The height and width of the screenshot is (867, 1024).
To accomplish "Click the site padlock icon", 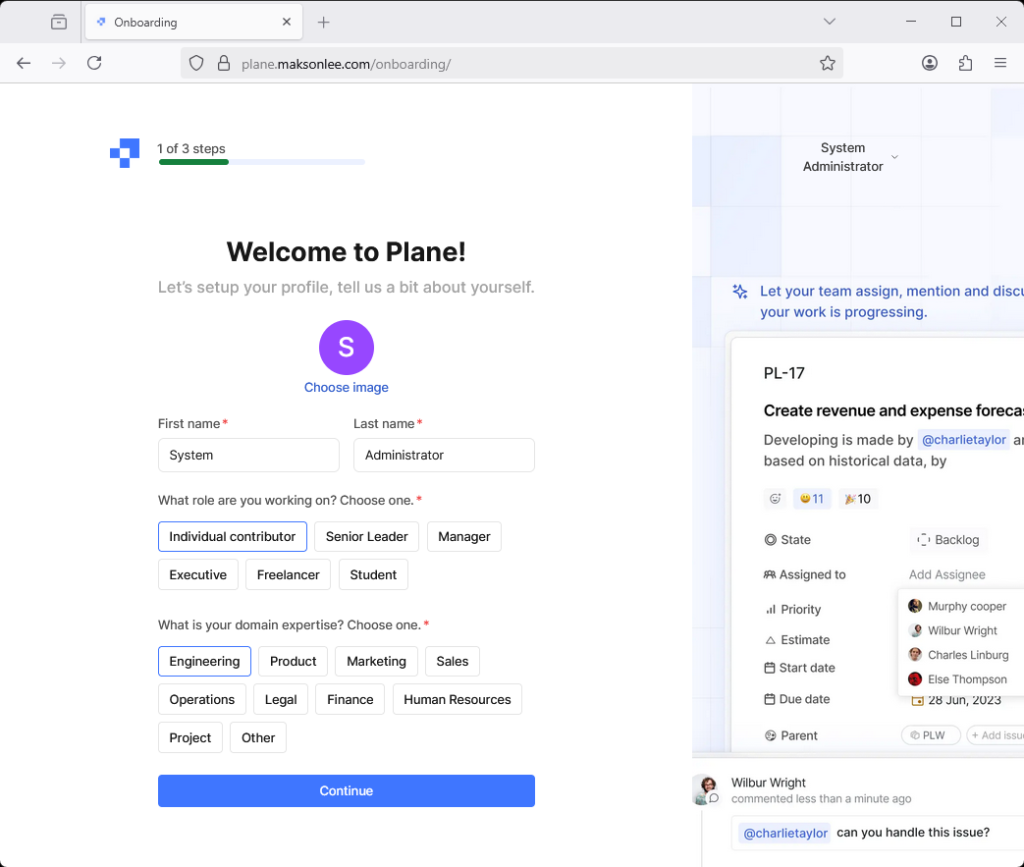I will click(224, 63).
